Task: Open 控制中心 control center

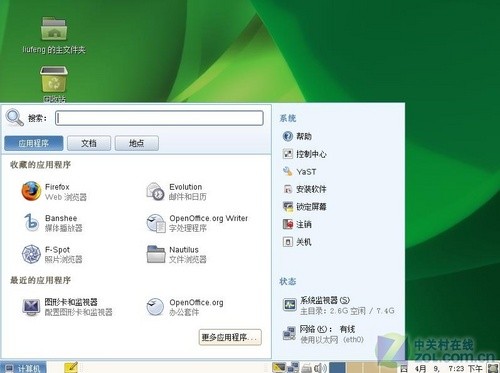Action: pyautogui.click(x=305, y=154)
